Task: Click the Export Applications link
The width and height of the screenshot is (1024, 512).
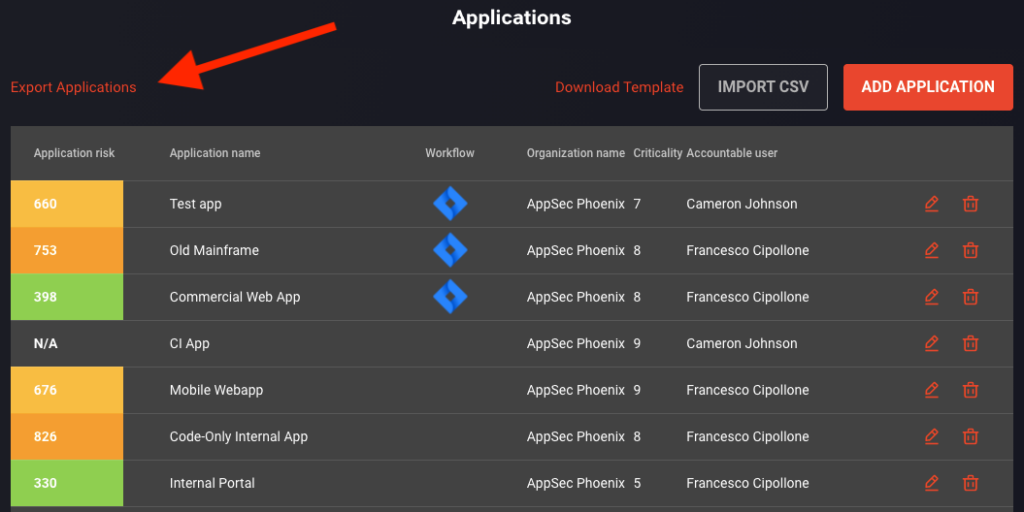Action: pos(73,87)
